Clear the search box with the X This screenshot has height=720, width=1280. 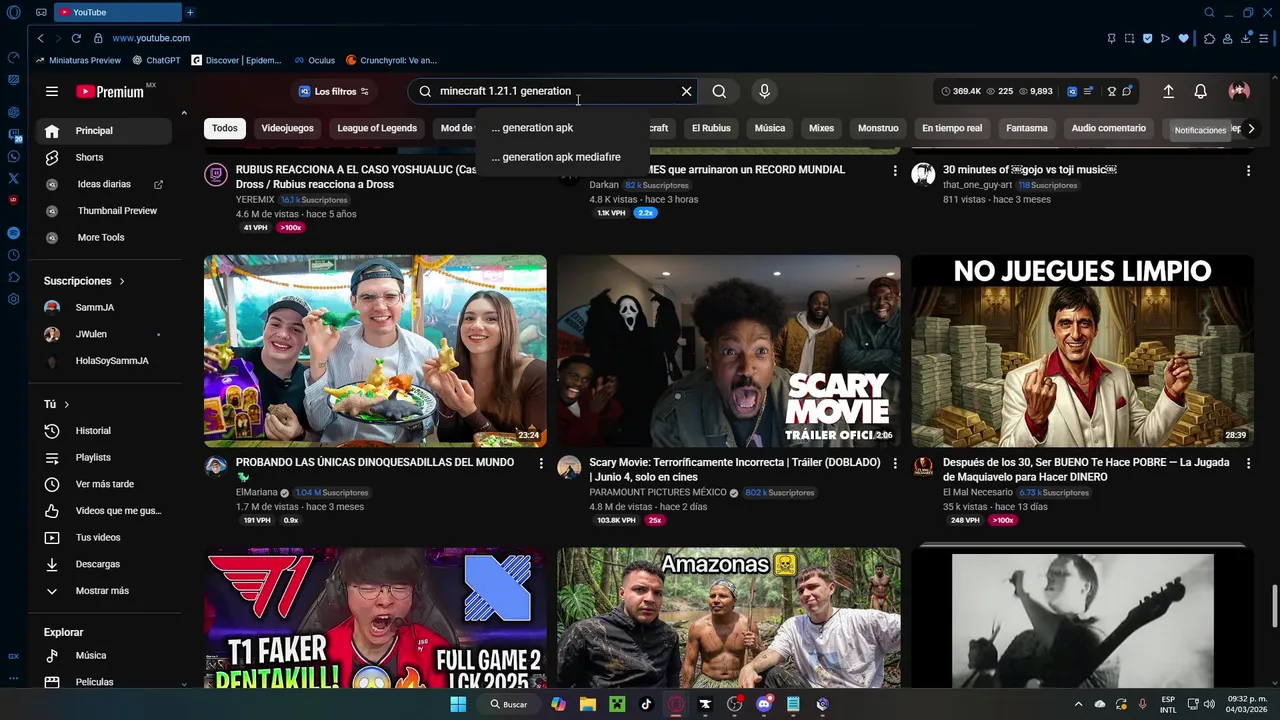click(686, 91)
